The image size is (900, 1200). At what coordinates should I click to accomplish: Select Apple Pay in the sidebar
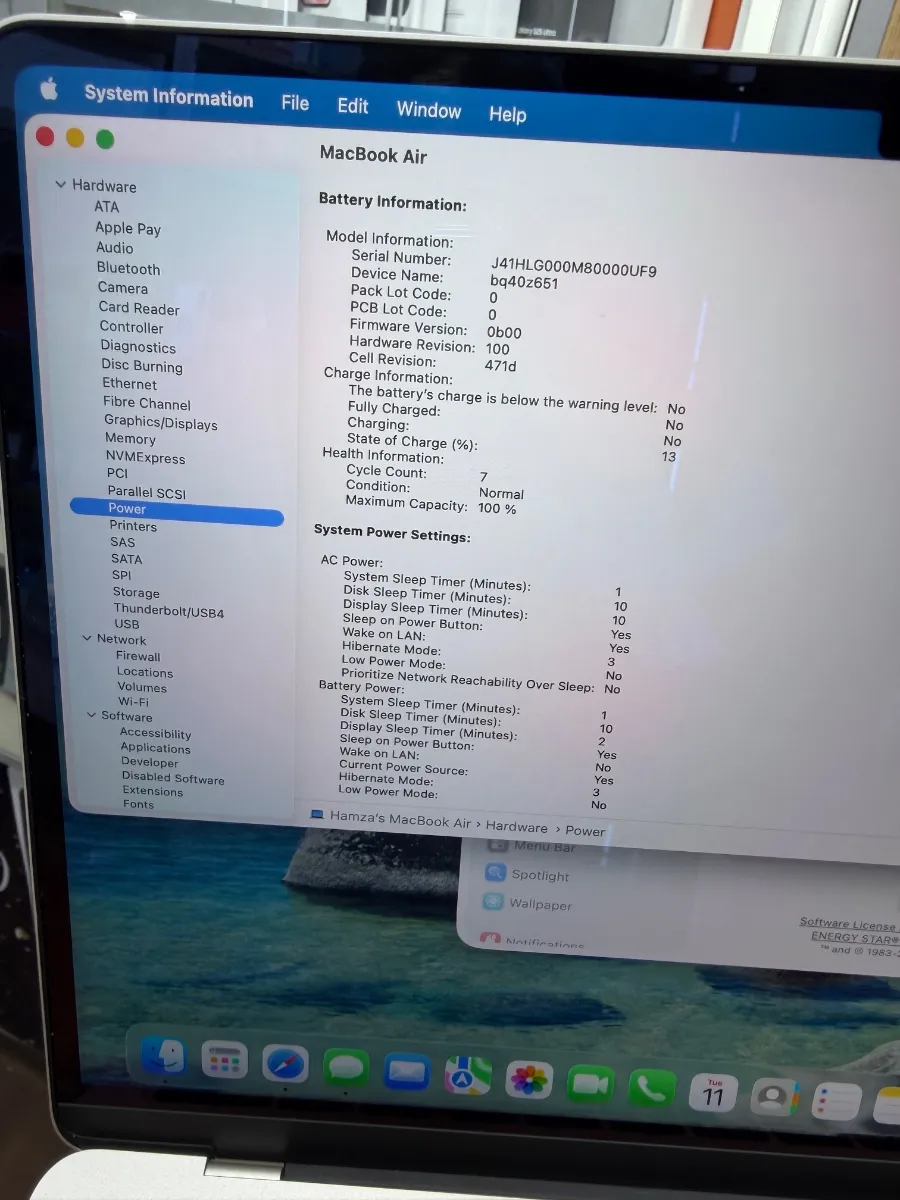click(128, 228)
